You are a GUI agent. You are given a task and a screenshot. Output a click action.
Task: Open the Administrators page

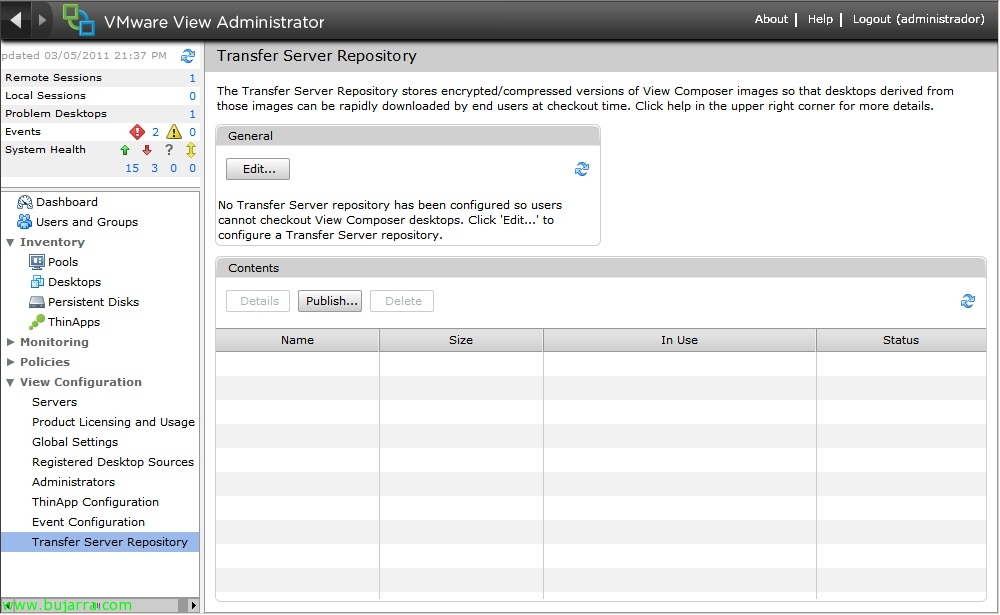coord(74,482)
